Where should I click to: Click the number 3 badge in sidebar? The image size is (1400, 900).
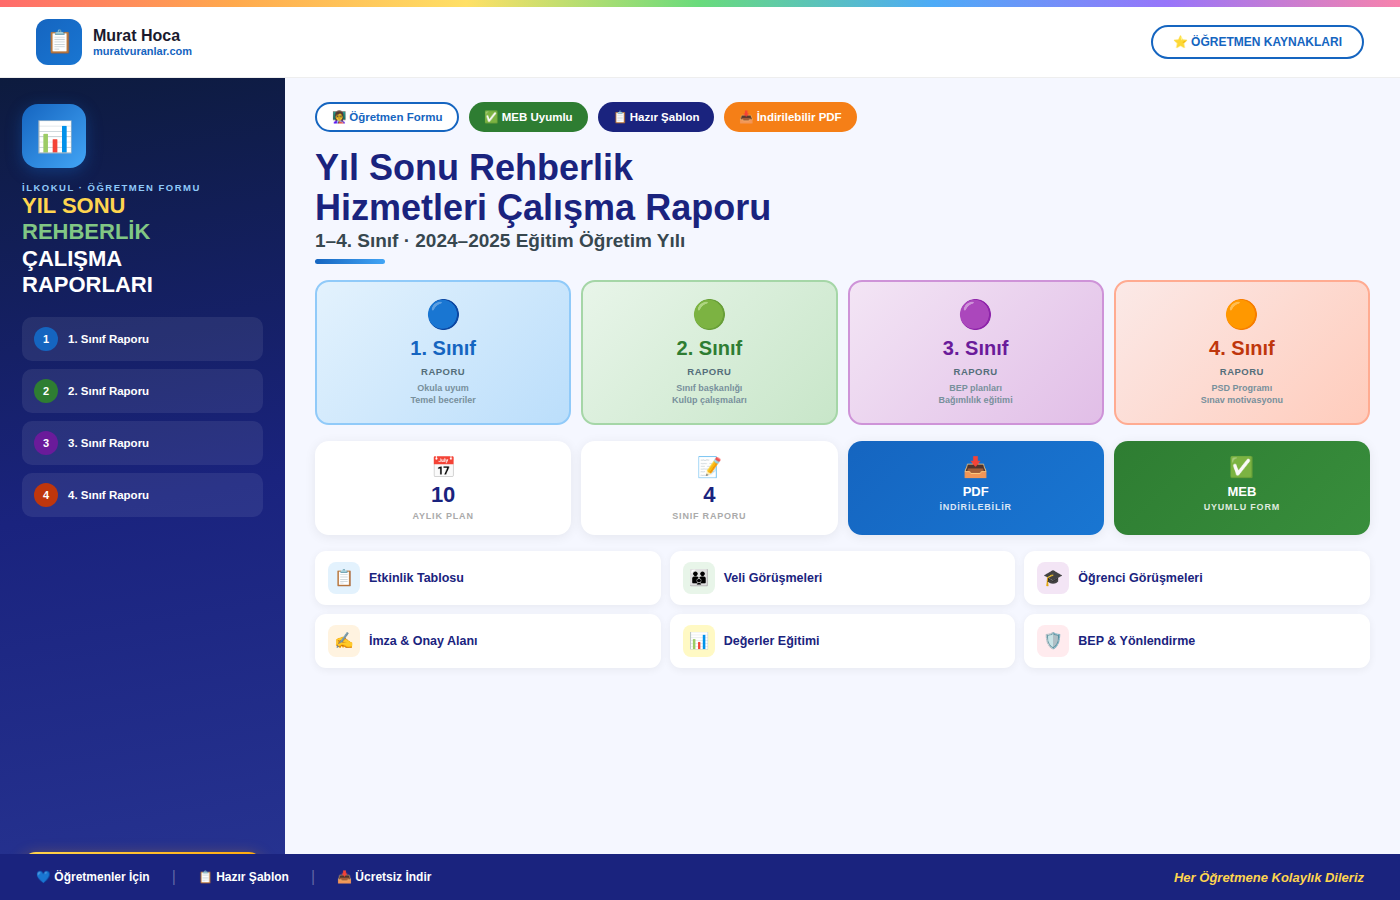click(x=46, y=443)
